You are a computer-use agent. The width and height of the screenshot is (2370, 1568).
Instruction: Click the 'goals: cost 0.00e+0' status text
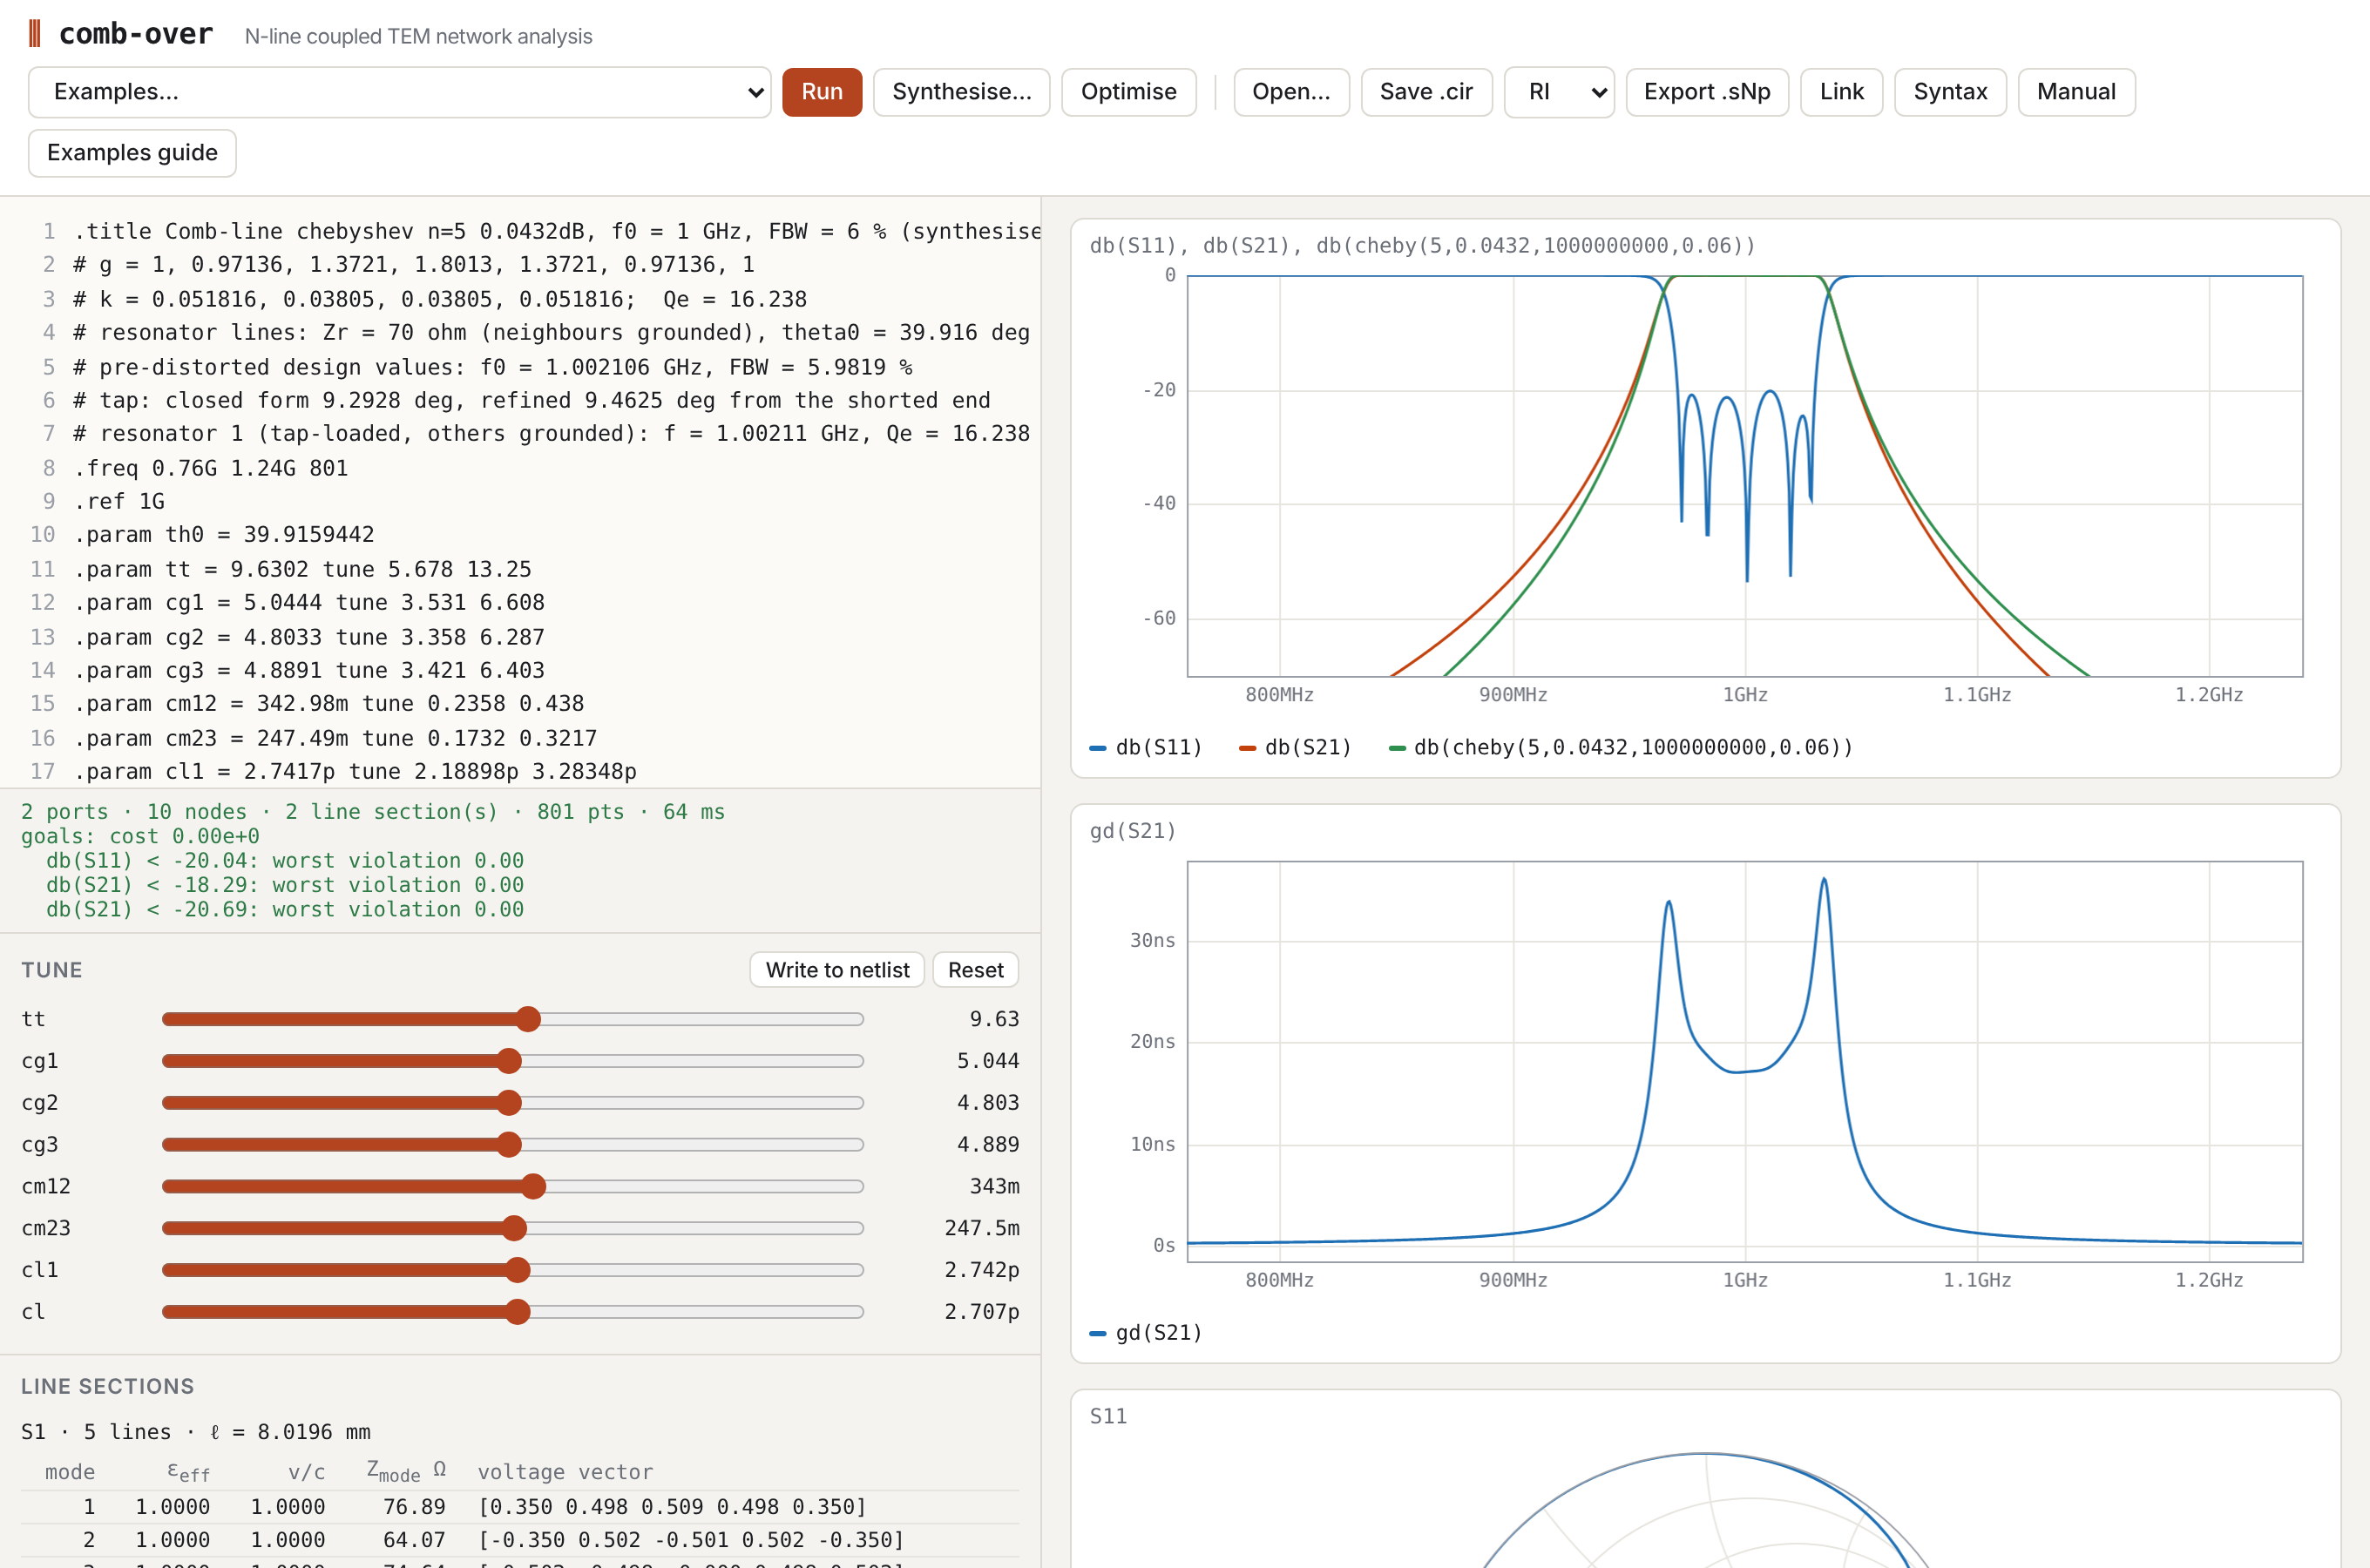pos(140,836)
